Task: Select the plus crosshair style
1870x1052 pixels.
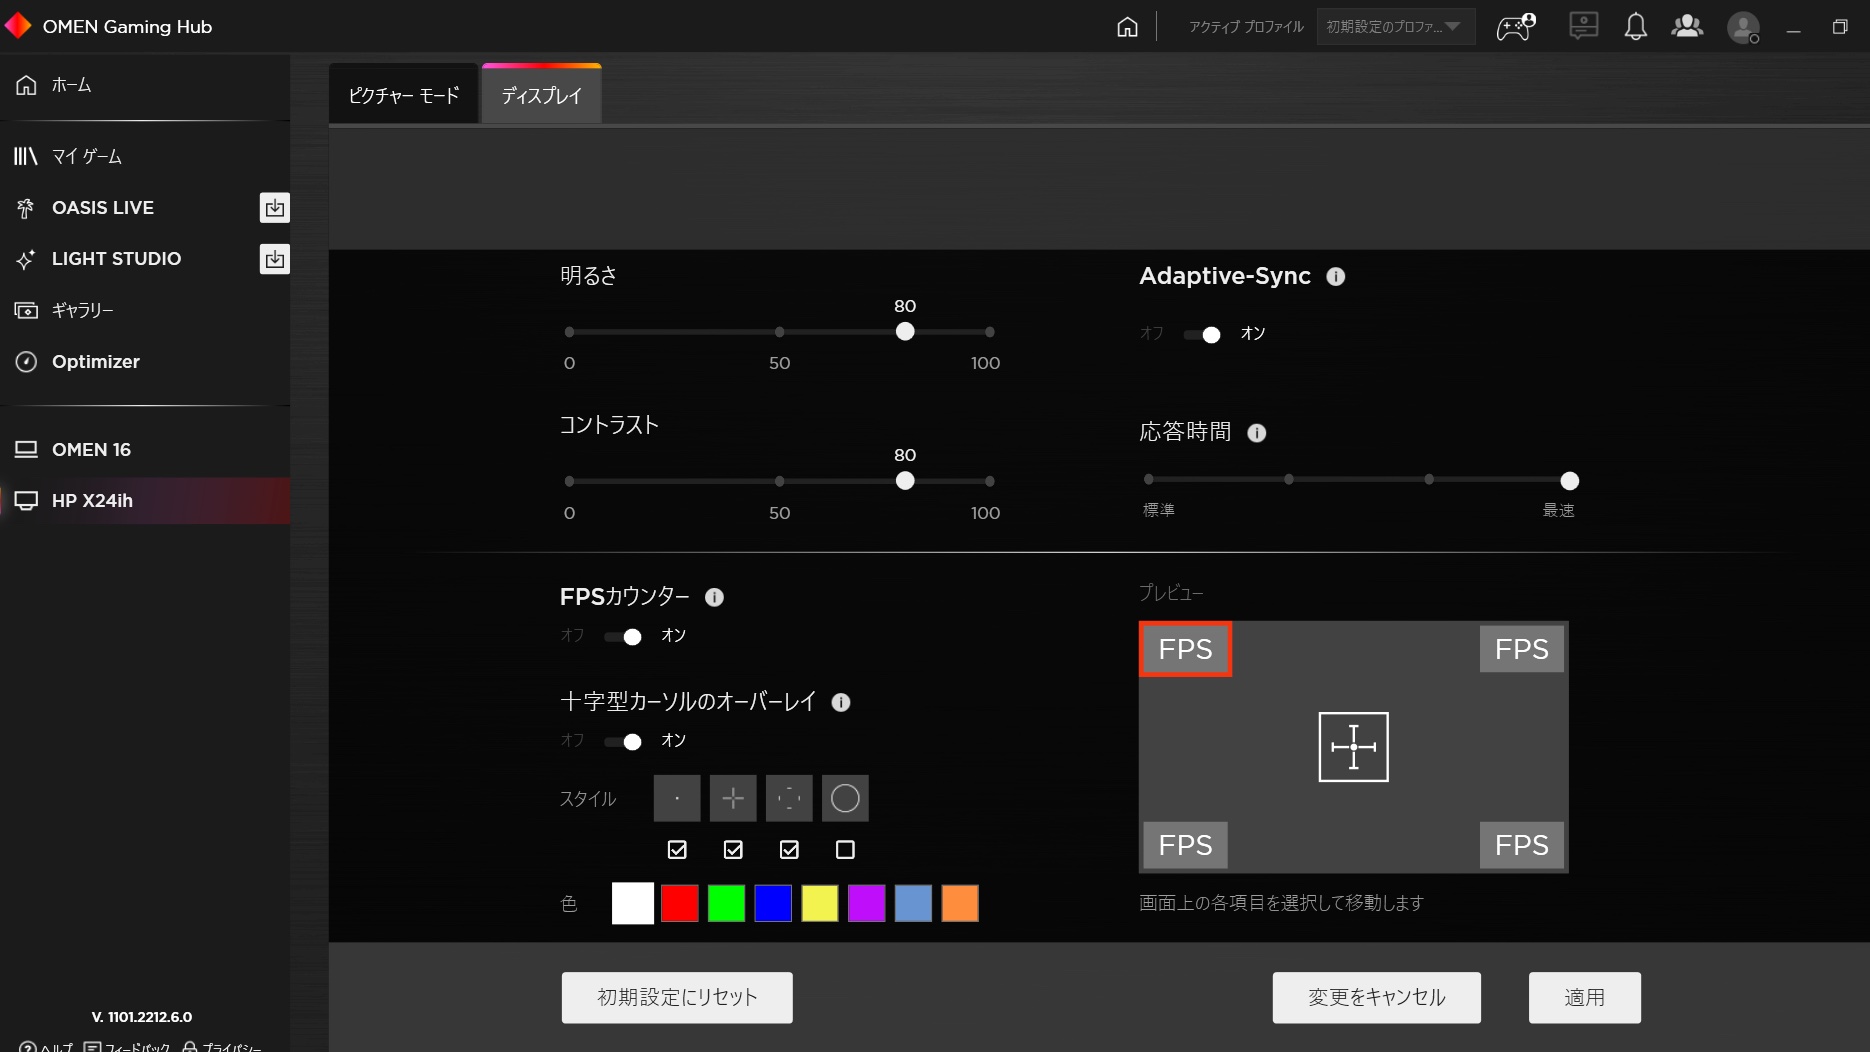Action: point(733,798)
